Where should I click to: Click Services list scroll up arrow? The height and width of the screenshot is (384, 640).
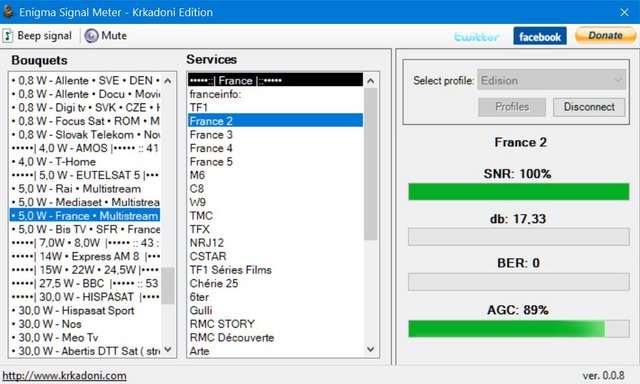[x=370, y=81]
